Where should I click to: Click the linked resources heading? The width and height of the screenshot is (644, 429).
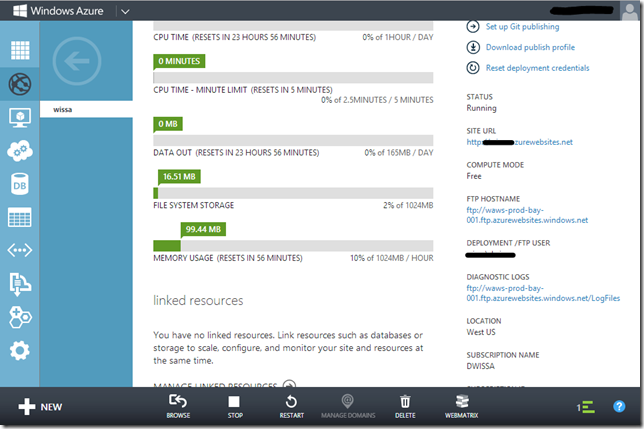point(198,301)
